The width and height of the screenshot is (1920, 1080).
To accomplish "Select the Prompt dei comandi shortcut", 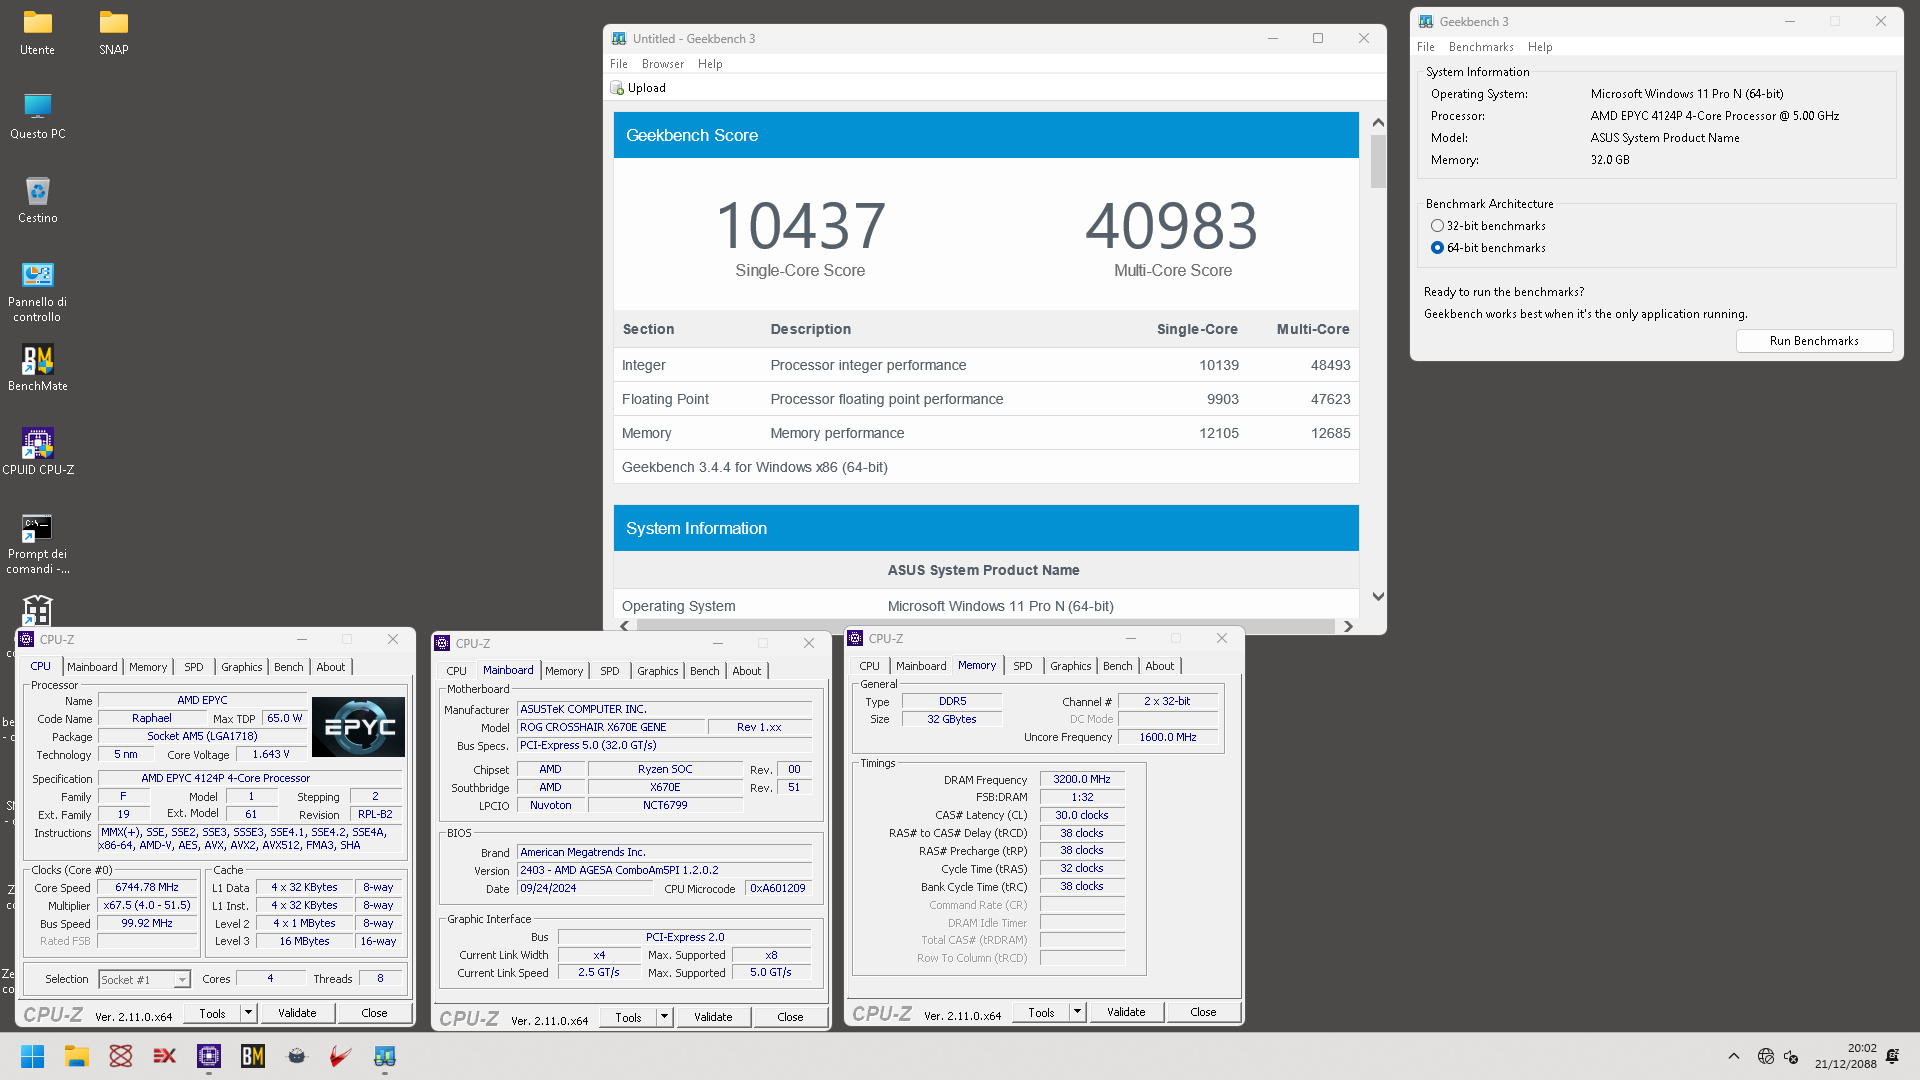I will pyautogui.click(x=37, y=543).
